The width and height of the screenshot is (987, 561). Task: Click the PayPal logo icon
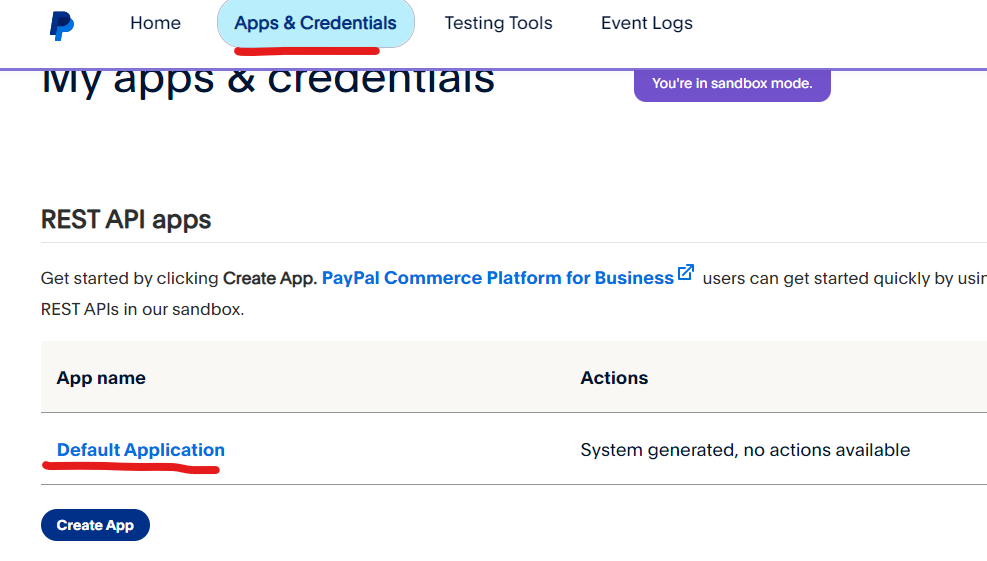point(62,24)
